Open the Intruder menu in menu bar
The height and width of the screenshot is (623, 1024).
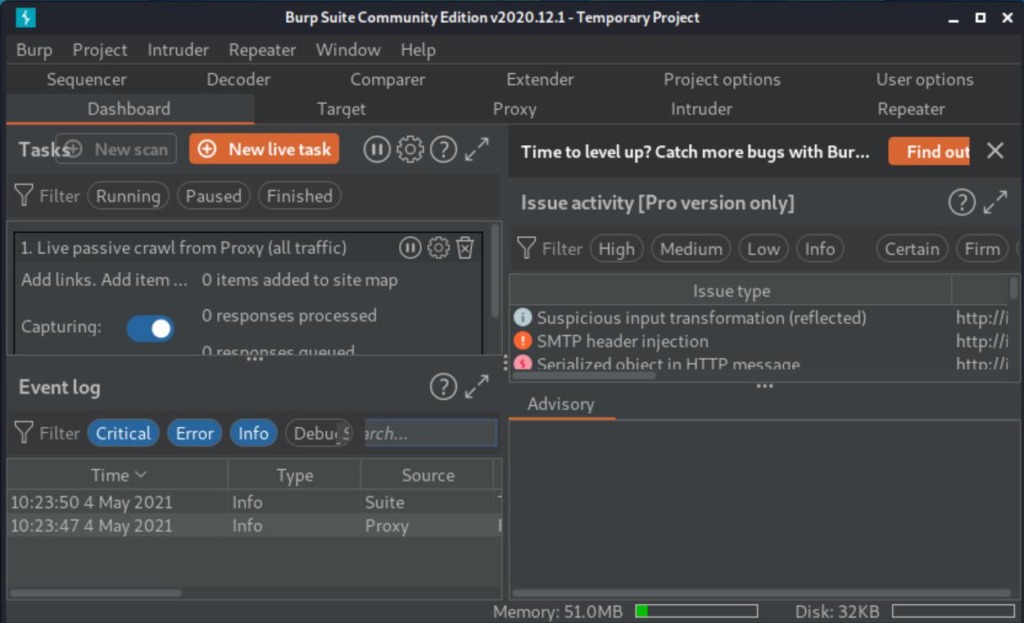(178, 50)
